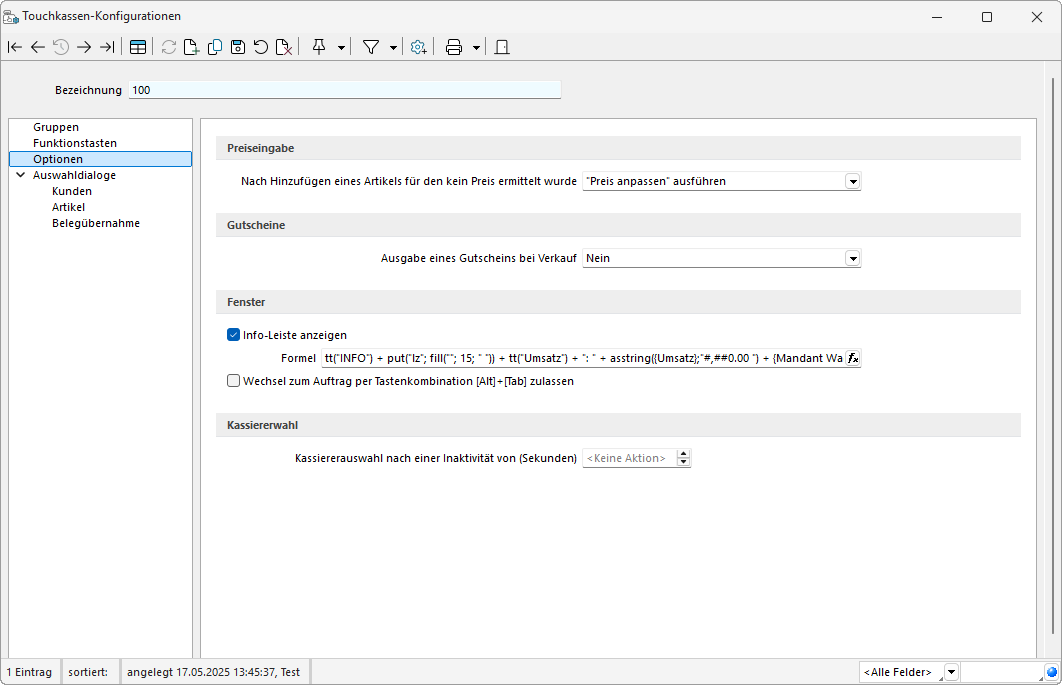The height and width of the screenshot is (685, 1062).
Task: Open the Gutschein bei Verkauf dropdown
Action: pyautogui.click(x=853, y=258)
